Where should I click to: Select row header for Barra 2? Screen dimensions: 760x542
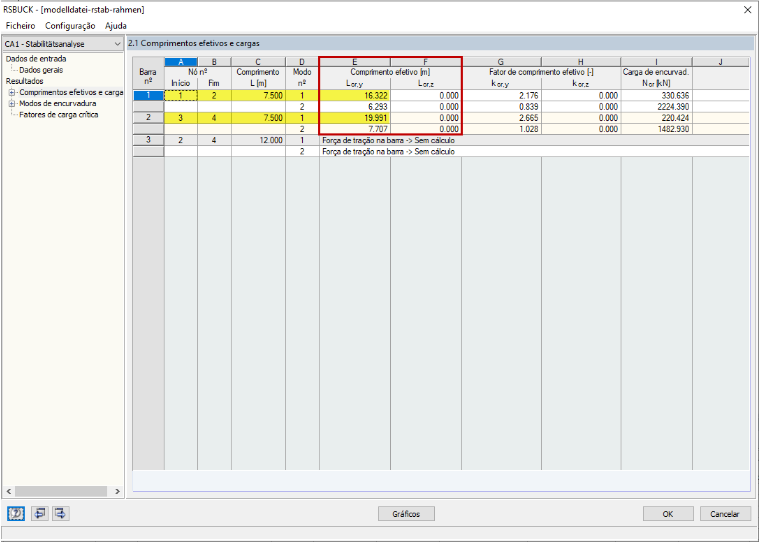coord(148,117)
